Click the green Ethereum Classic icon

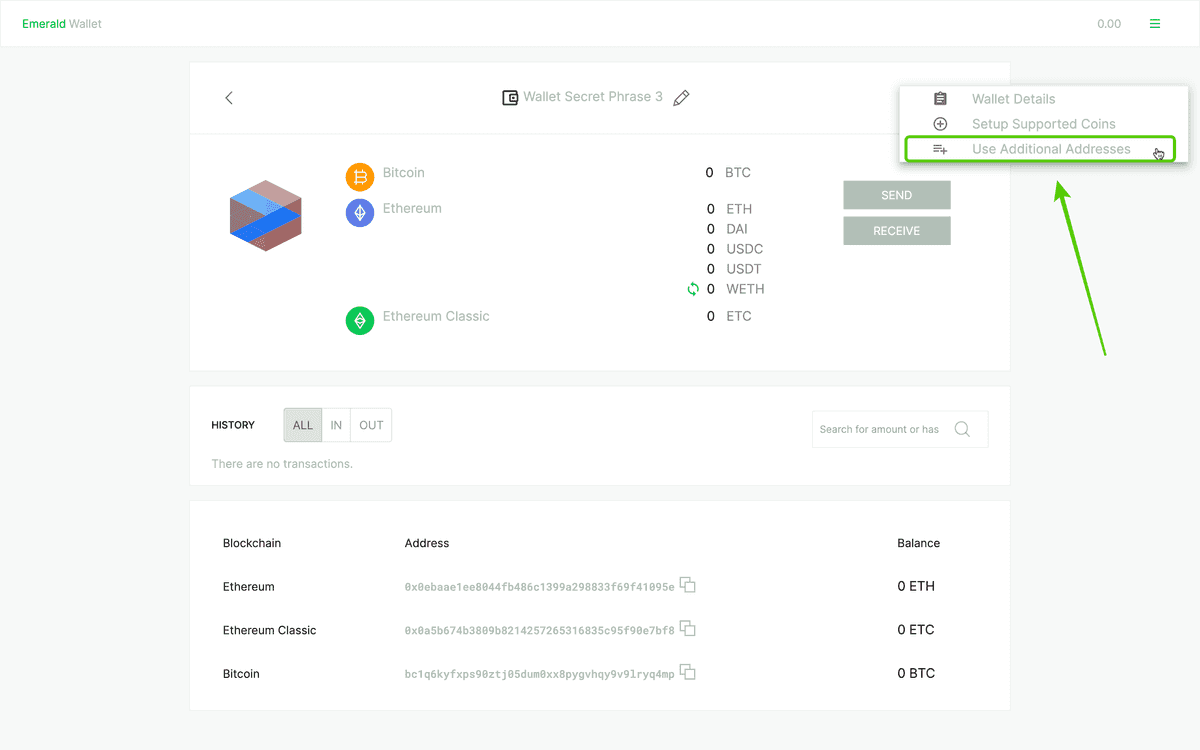coord(360,320)
